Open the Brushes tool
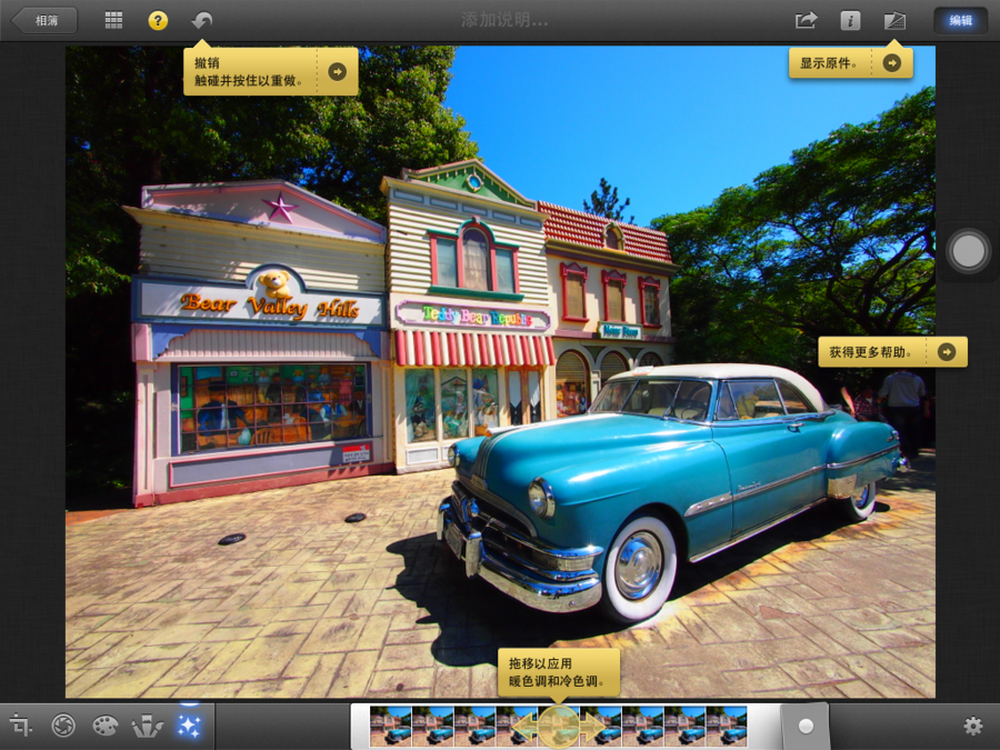 coord(147,725)
